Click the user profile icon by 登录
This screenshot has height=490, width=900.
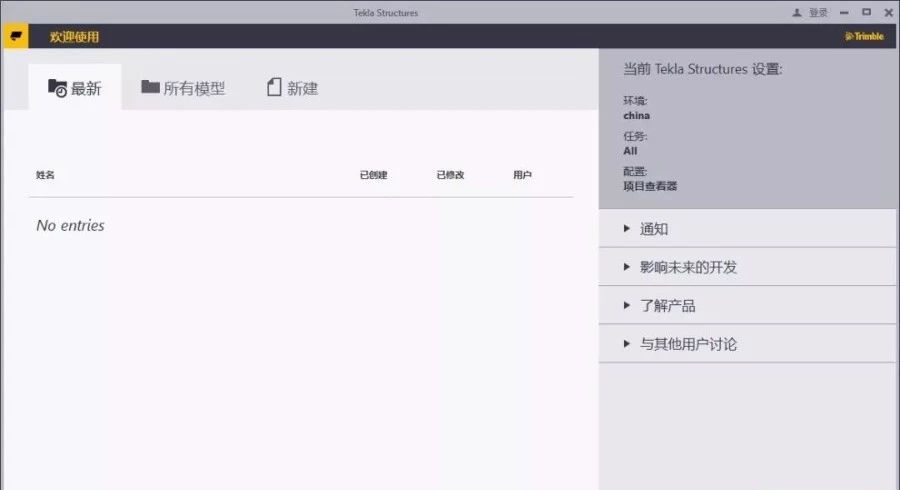click(x=797, y=13)
